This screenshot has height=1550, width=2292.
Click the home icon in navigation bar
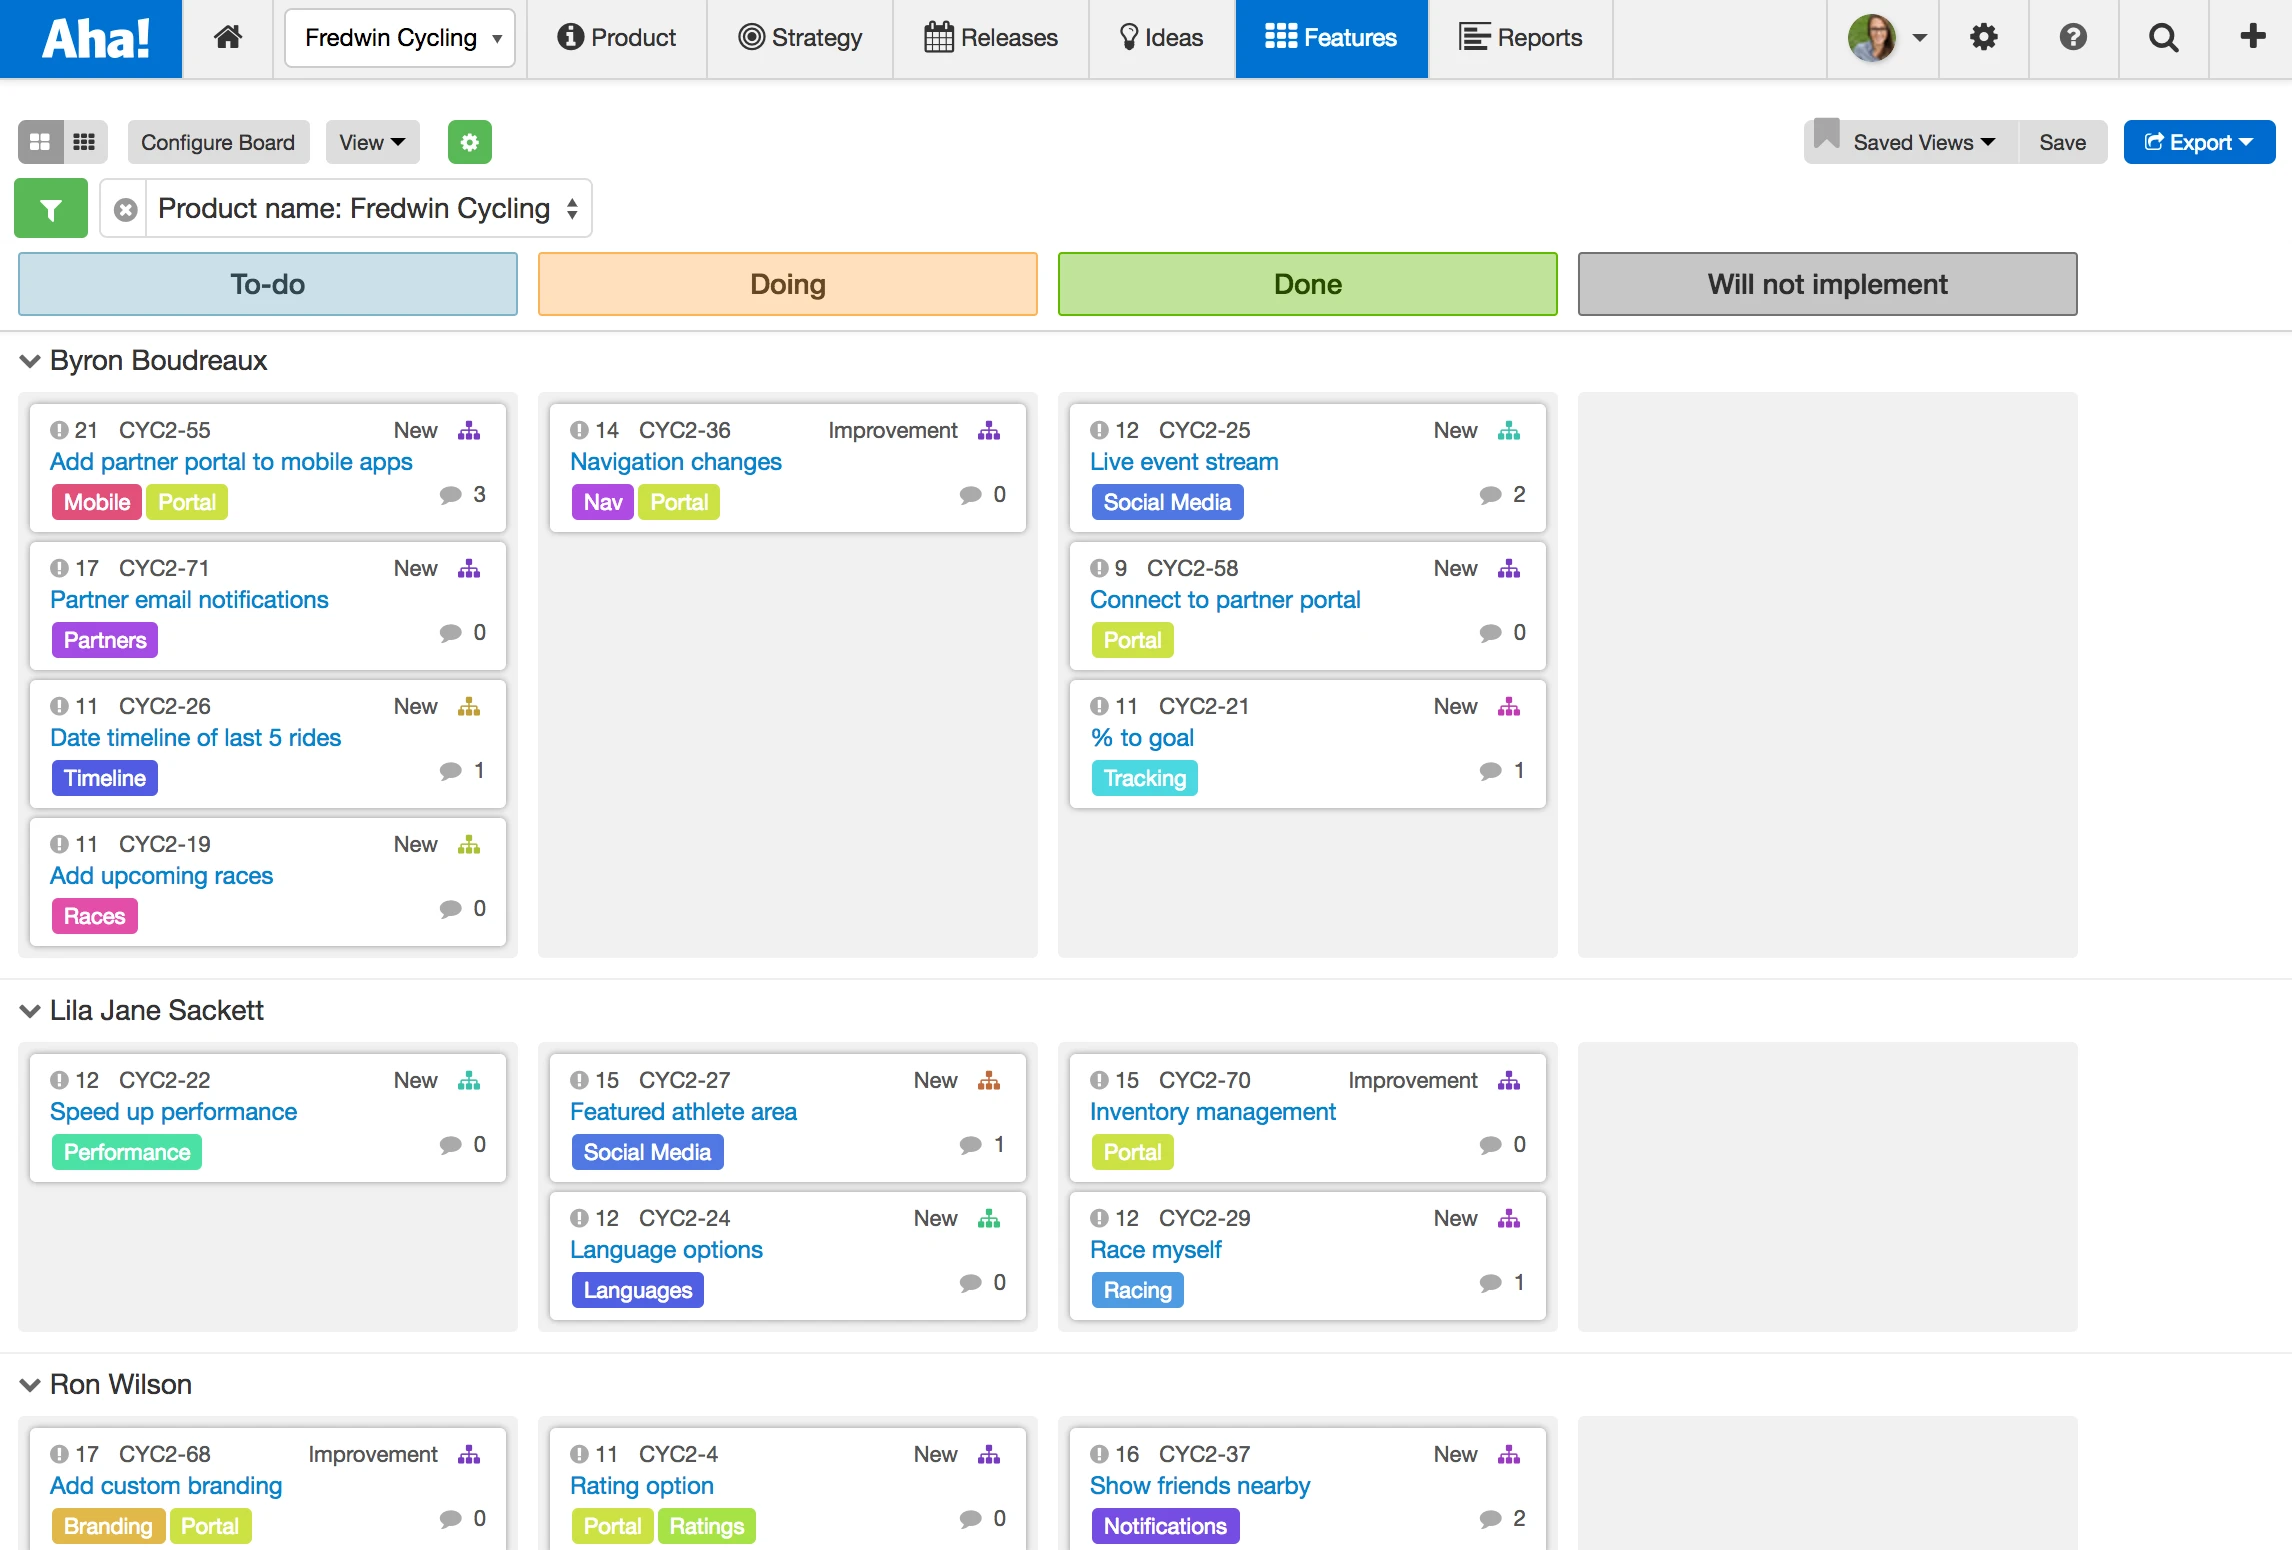228,38
